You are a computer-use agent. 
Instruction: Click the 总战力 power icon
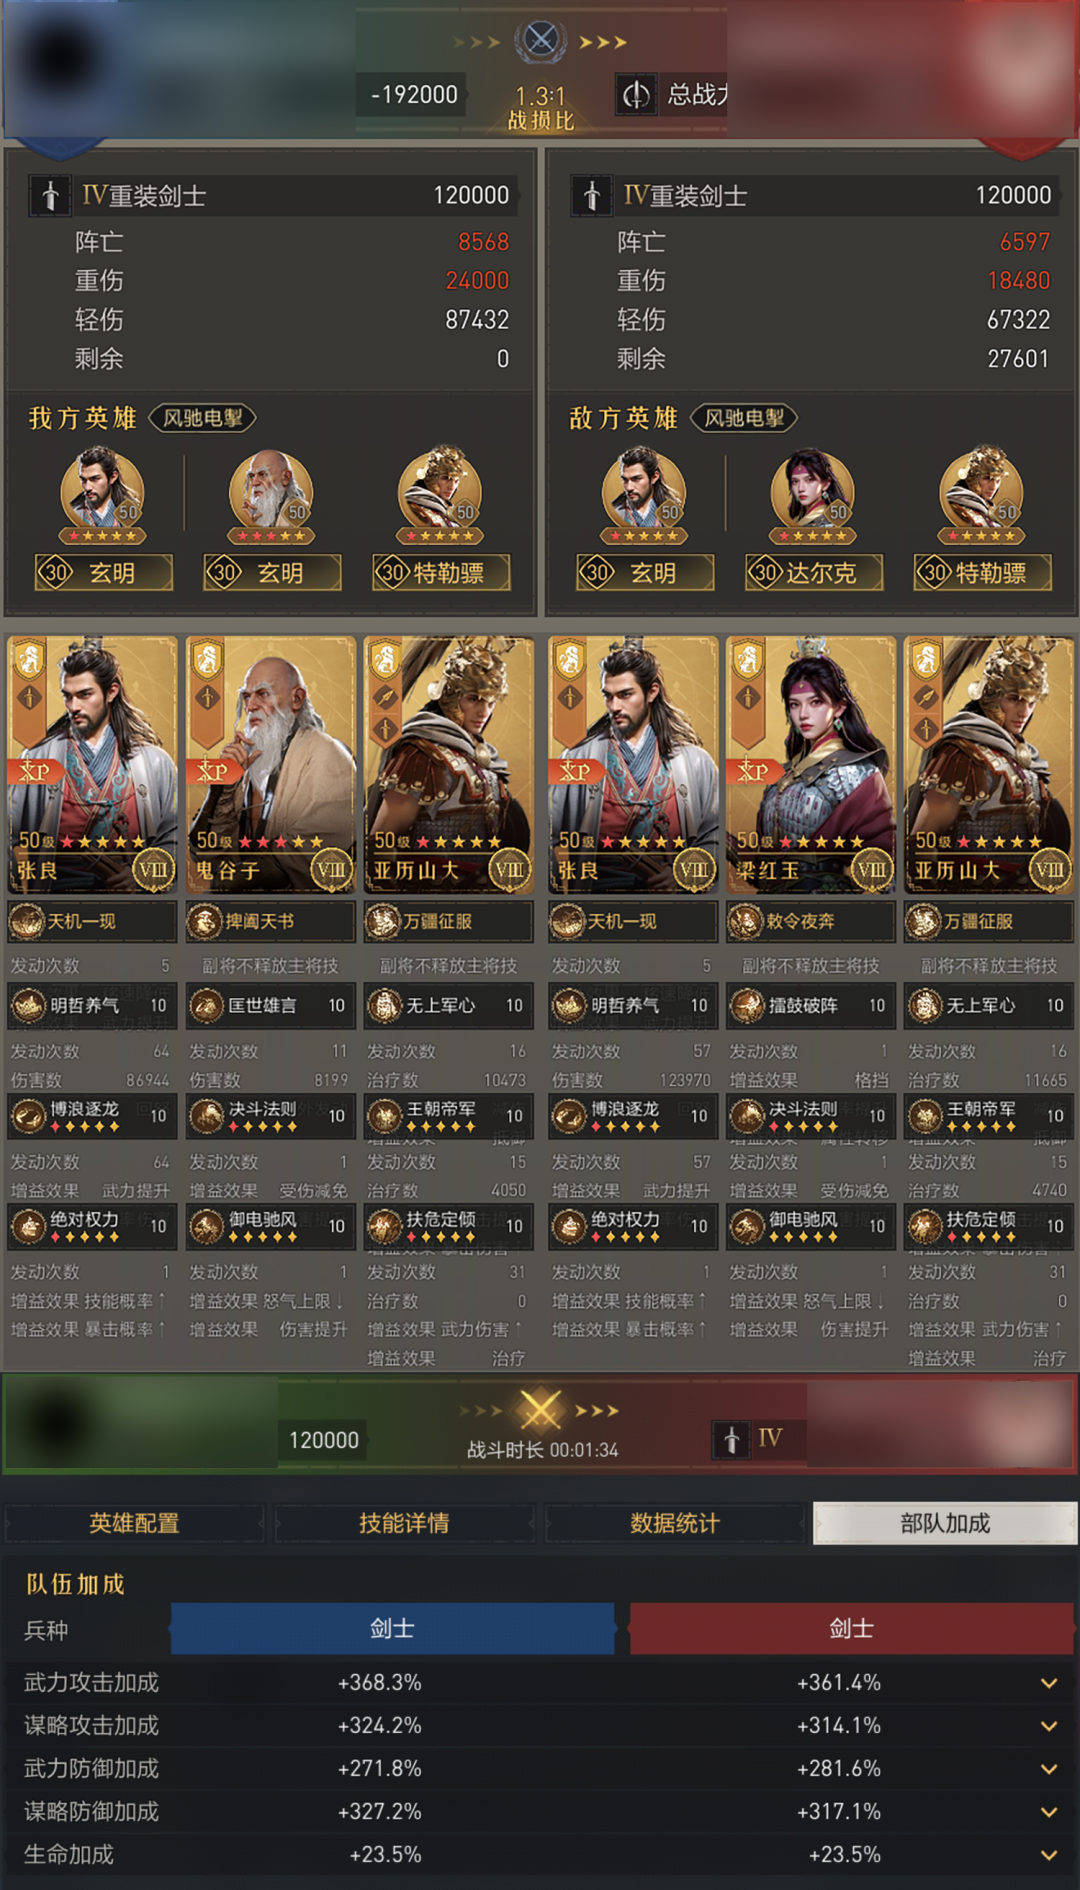636,95
